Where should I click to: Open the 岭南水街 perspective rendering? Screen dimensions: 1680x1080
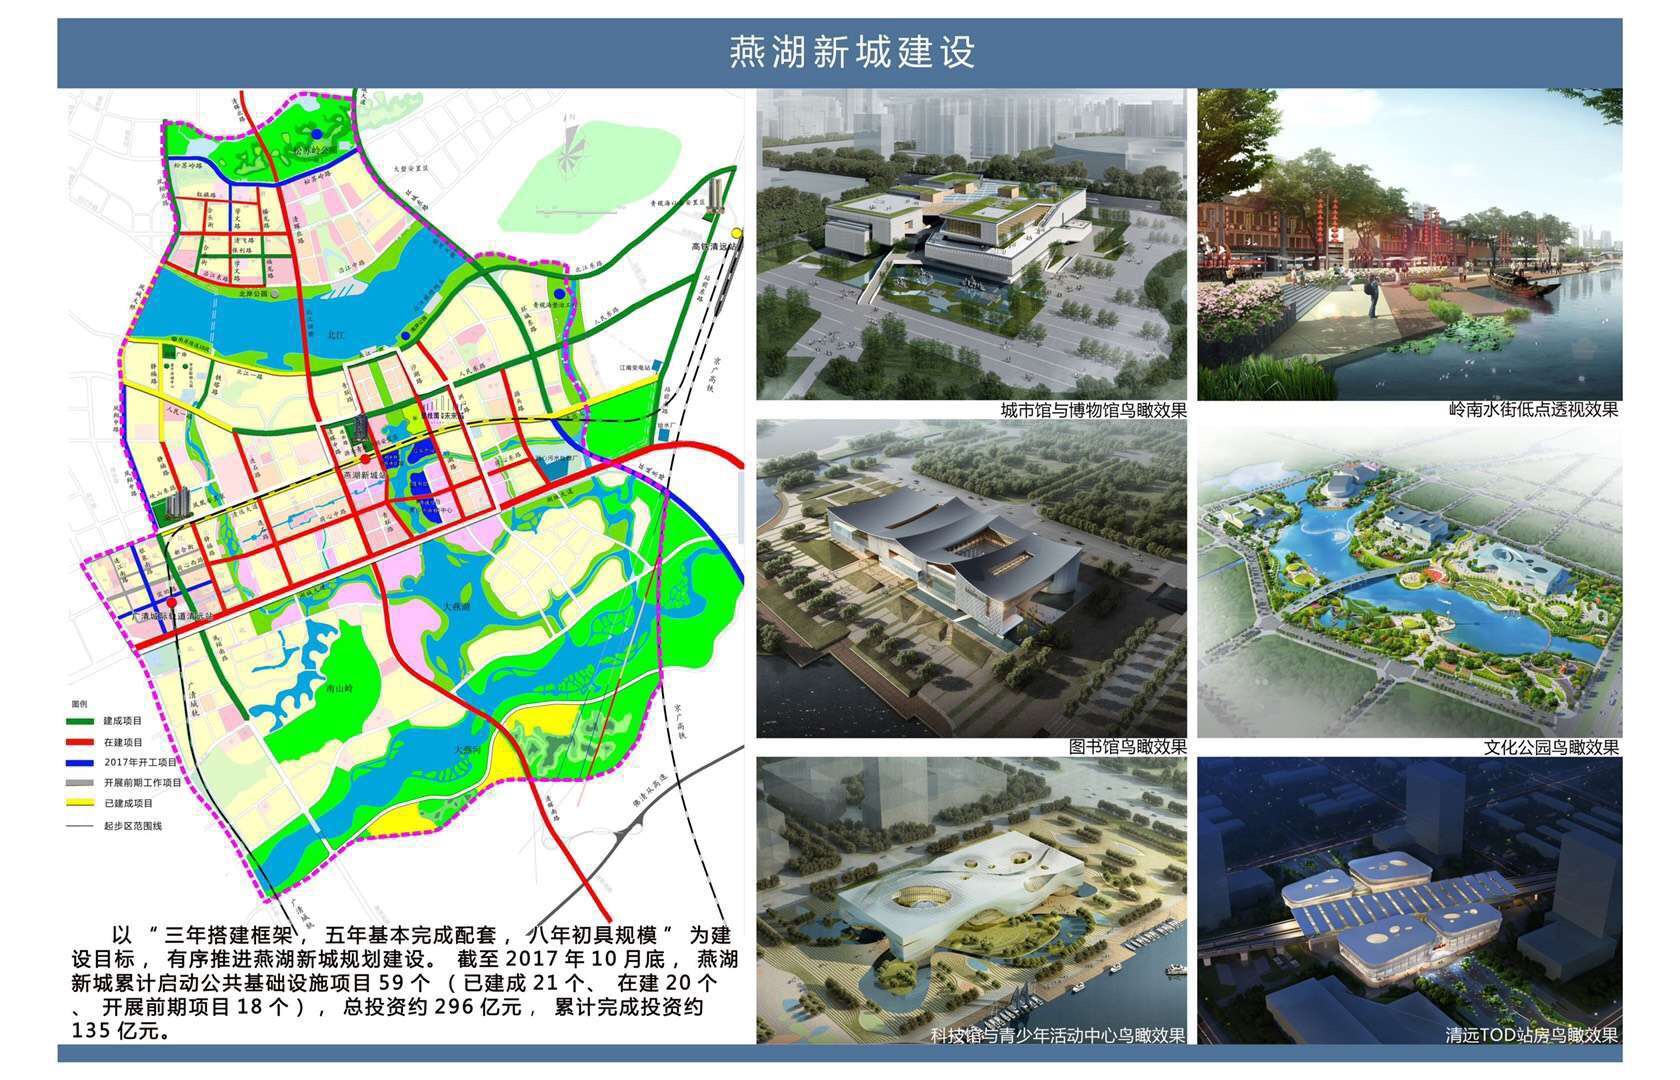(x=1409, y=244)
